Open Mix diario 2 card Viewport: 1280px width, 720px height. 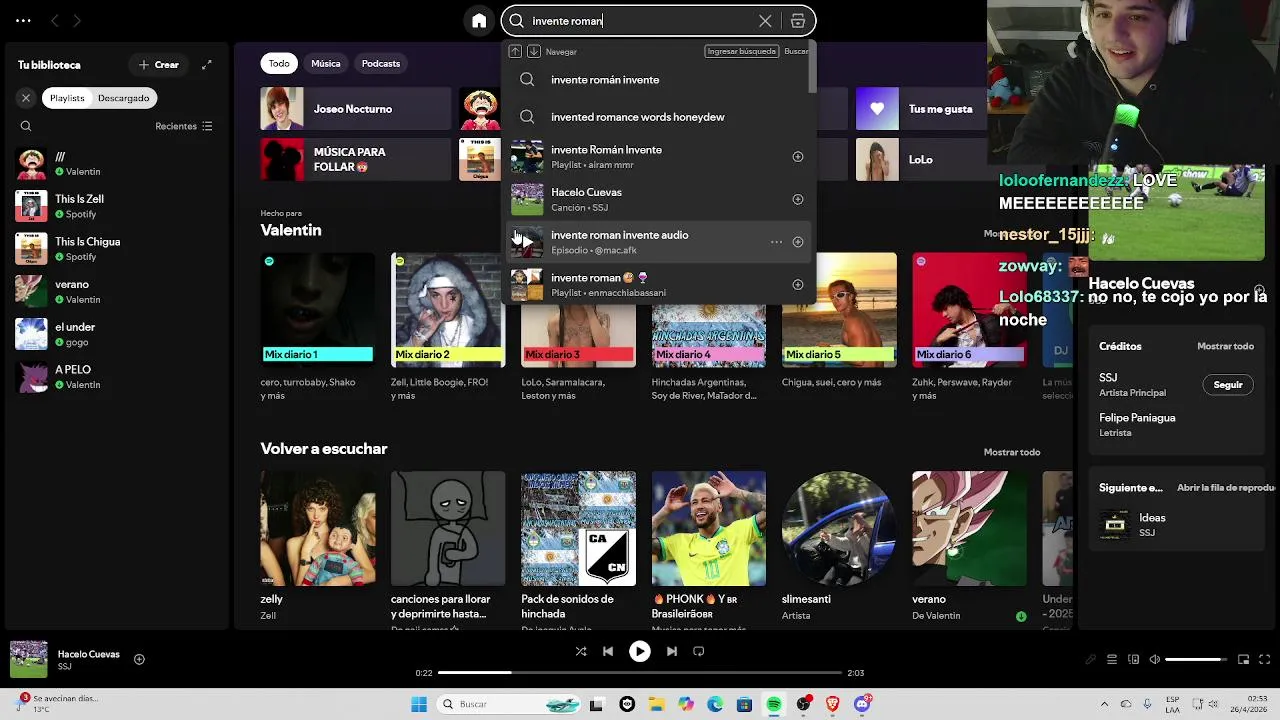point(448,326)
